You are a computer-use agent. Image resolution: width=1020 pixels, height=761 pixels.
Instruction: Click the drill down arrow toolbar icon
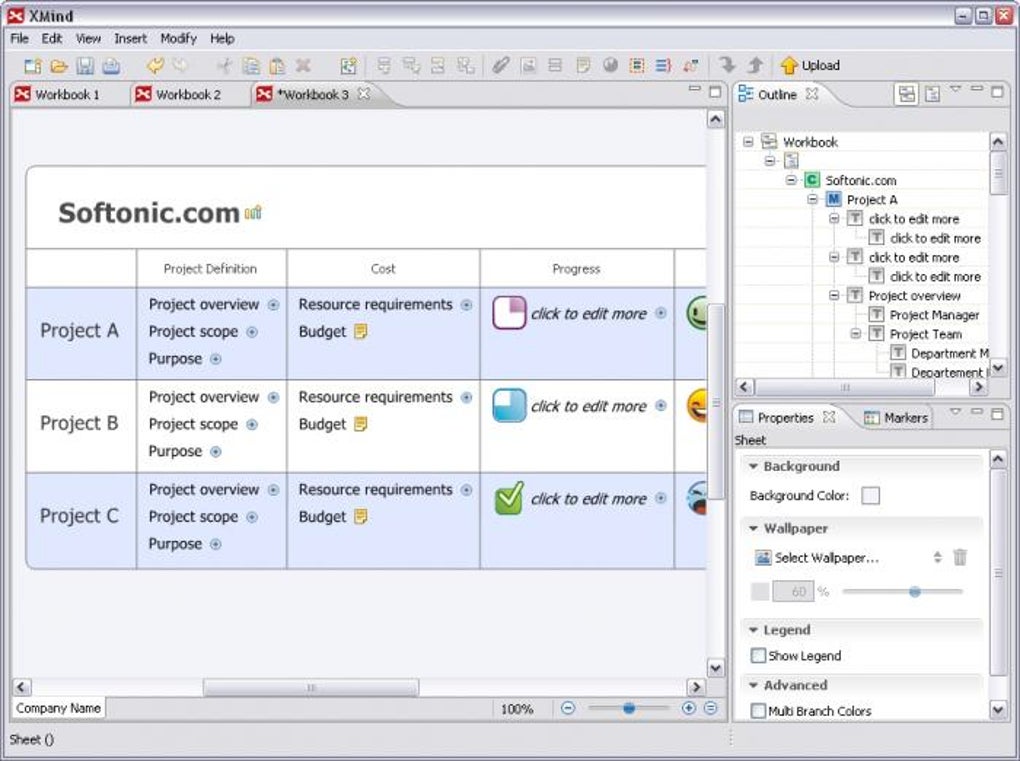[x=727, y=65]
